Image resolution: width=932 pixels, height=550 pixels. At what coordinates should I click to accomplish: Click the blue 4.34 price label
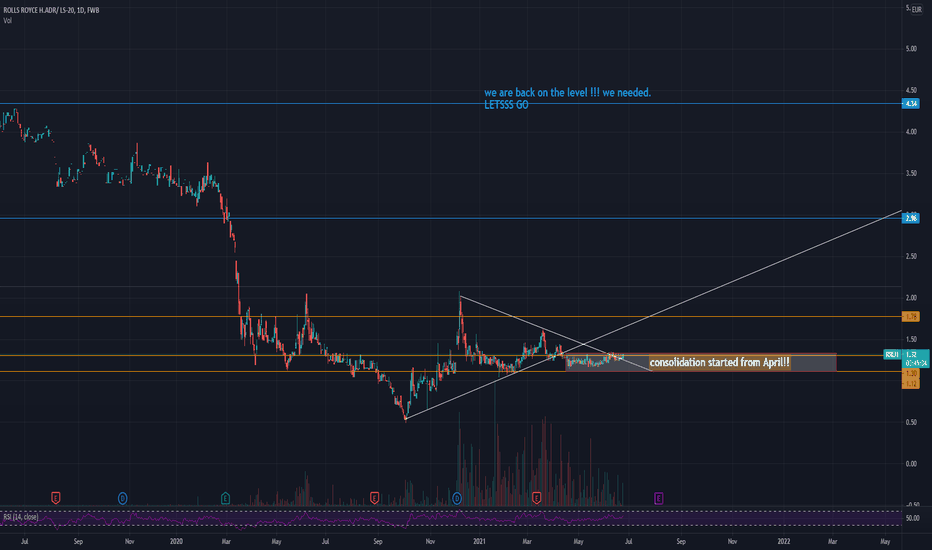911,103
